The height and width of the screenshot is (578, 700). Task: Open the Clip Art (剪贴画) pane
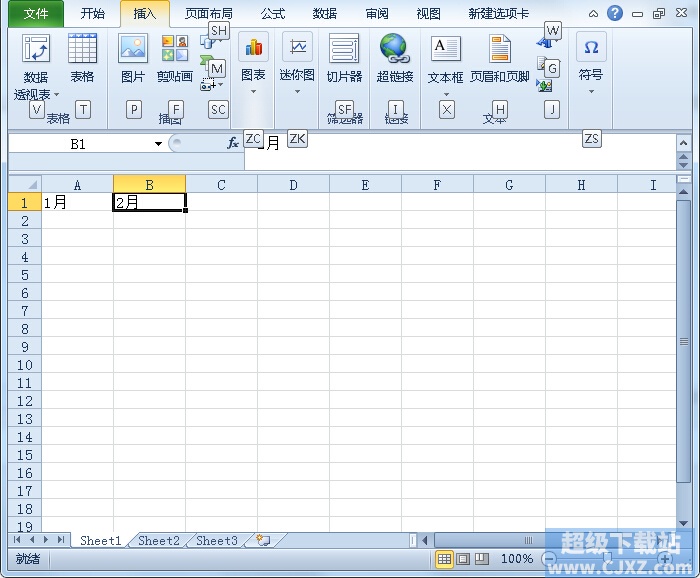tap(175, 50)
